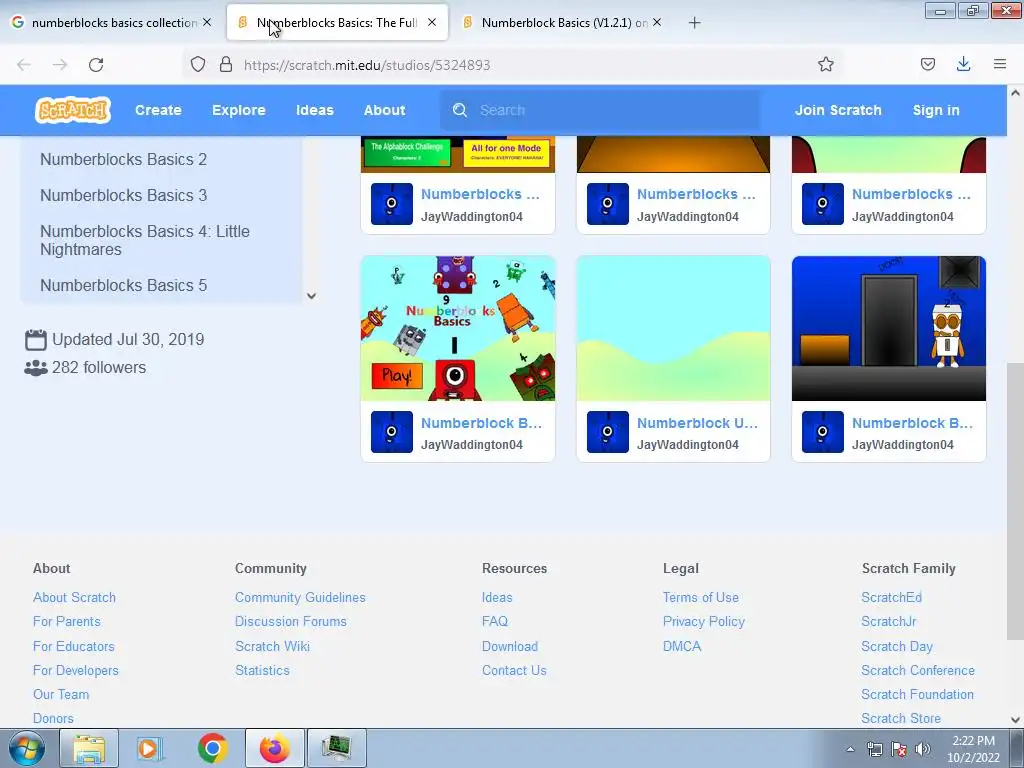Open Terms of Use link
Viewport: 1024px width, 768px height.
pos(700,597)
